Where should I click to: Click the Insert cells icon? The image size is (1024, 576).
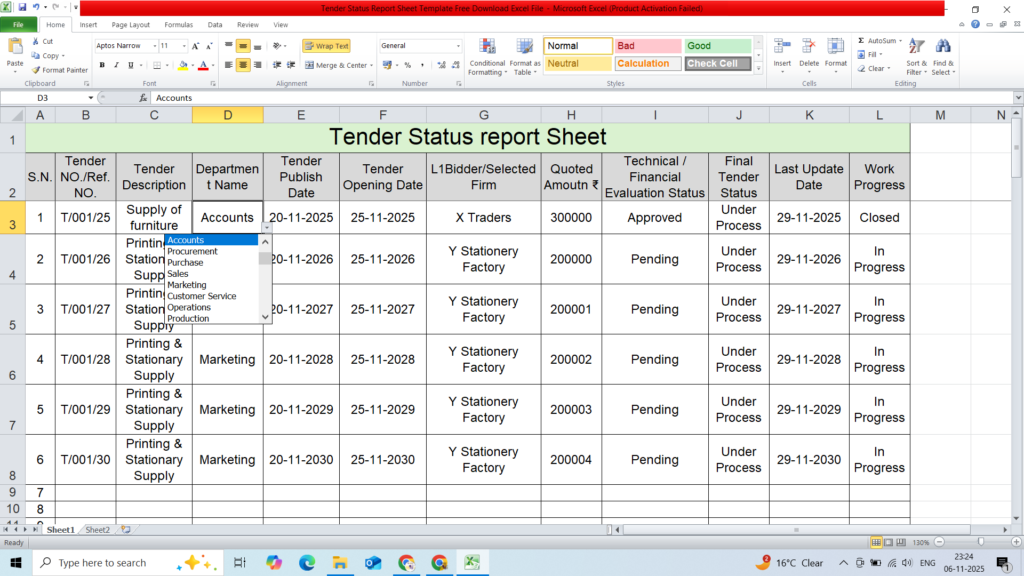point(782,47)
